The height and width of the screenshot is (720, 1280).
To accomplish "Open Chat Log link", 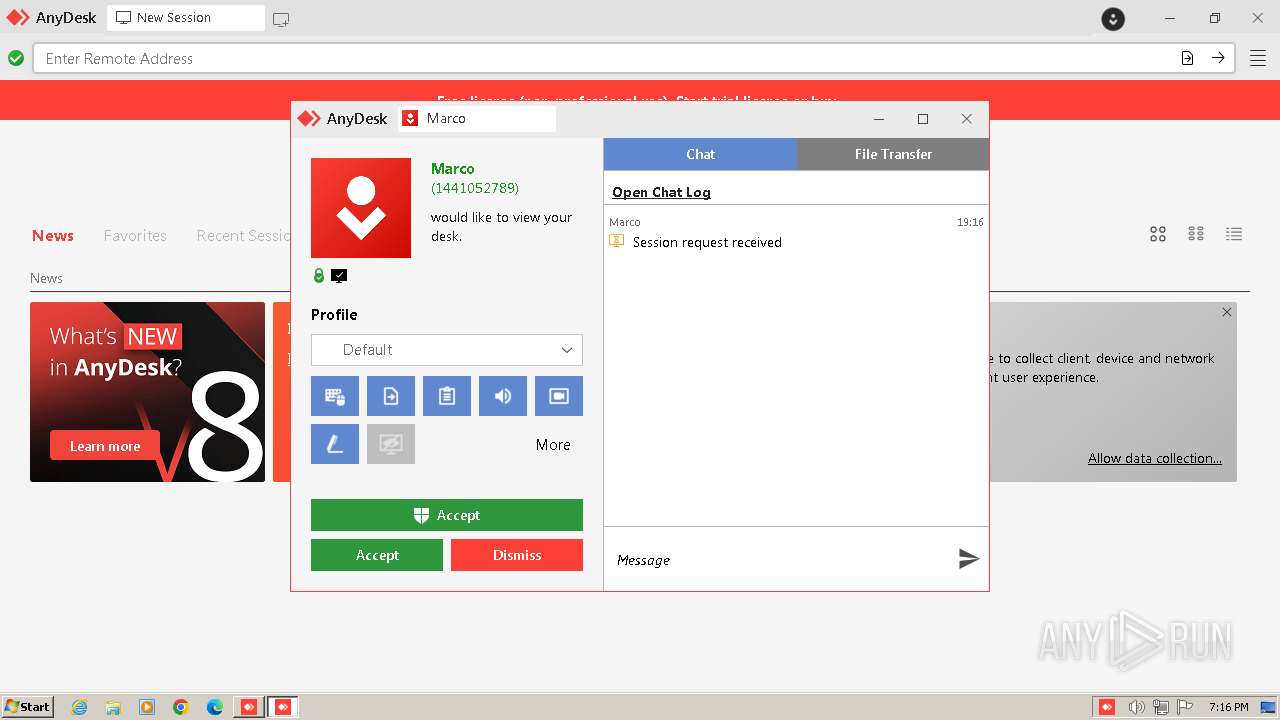I will point(661,192).
